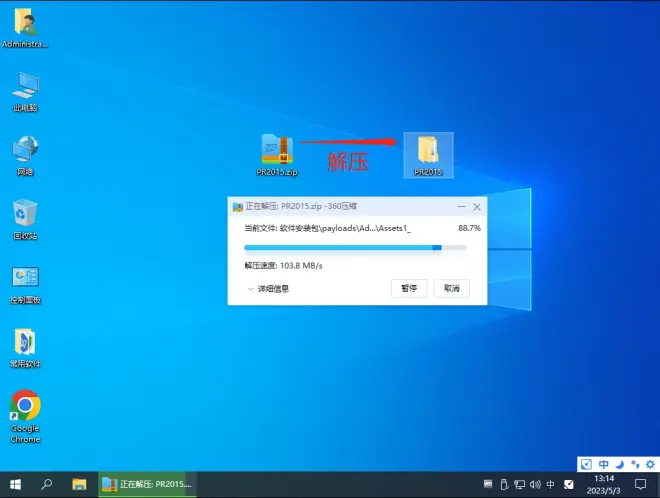Click the volume speaker tray icon

533,484
